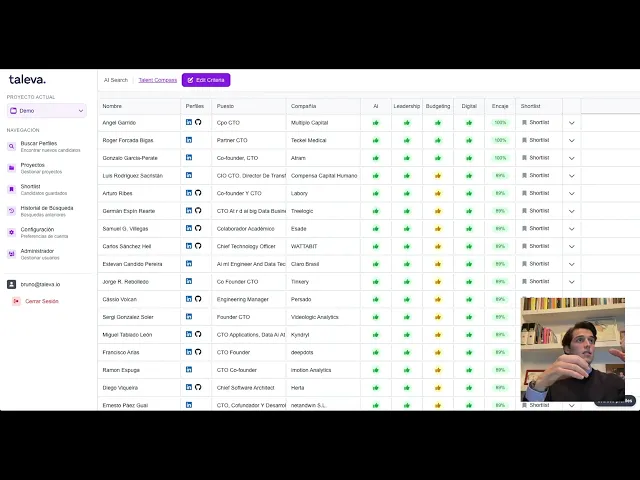Open Francisco Arias LinkedIn icon

pos(189,352)
